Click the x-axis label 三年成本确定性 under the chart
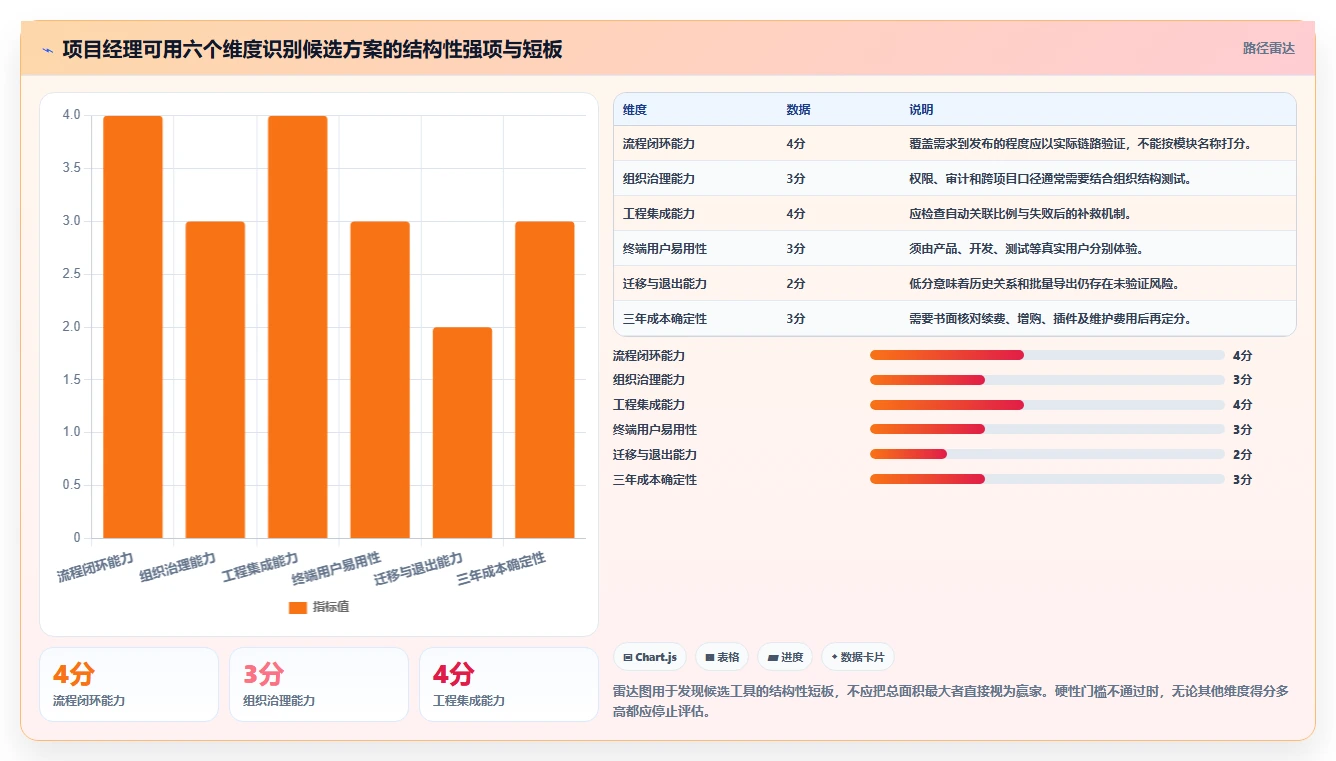1336x761 pixels. (x=501, y=570)
